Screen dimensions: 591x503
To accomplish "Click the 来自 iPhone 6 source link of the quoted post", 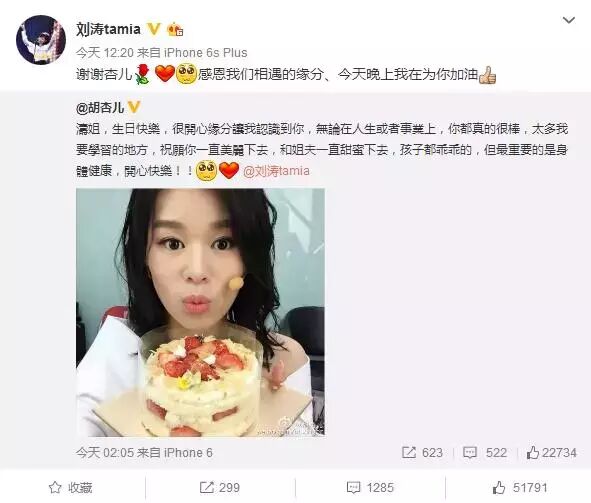I will (x=175, y=452).
